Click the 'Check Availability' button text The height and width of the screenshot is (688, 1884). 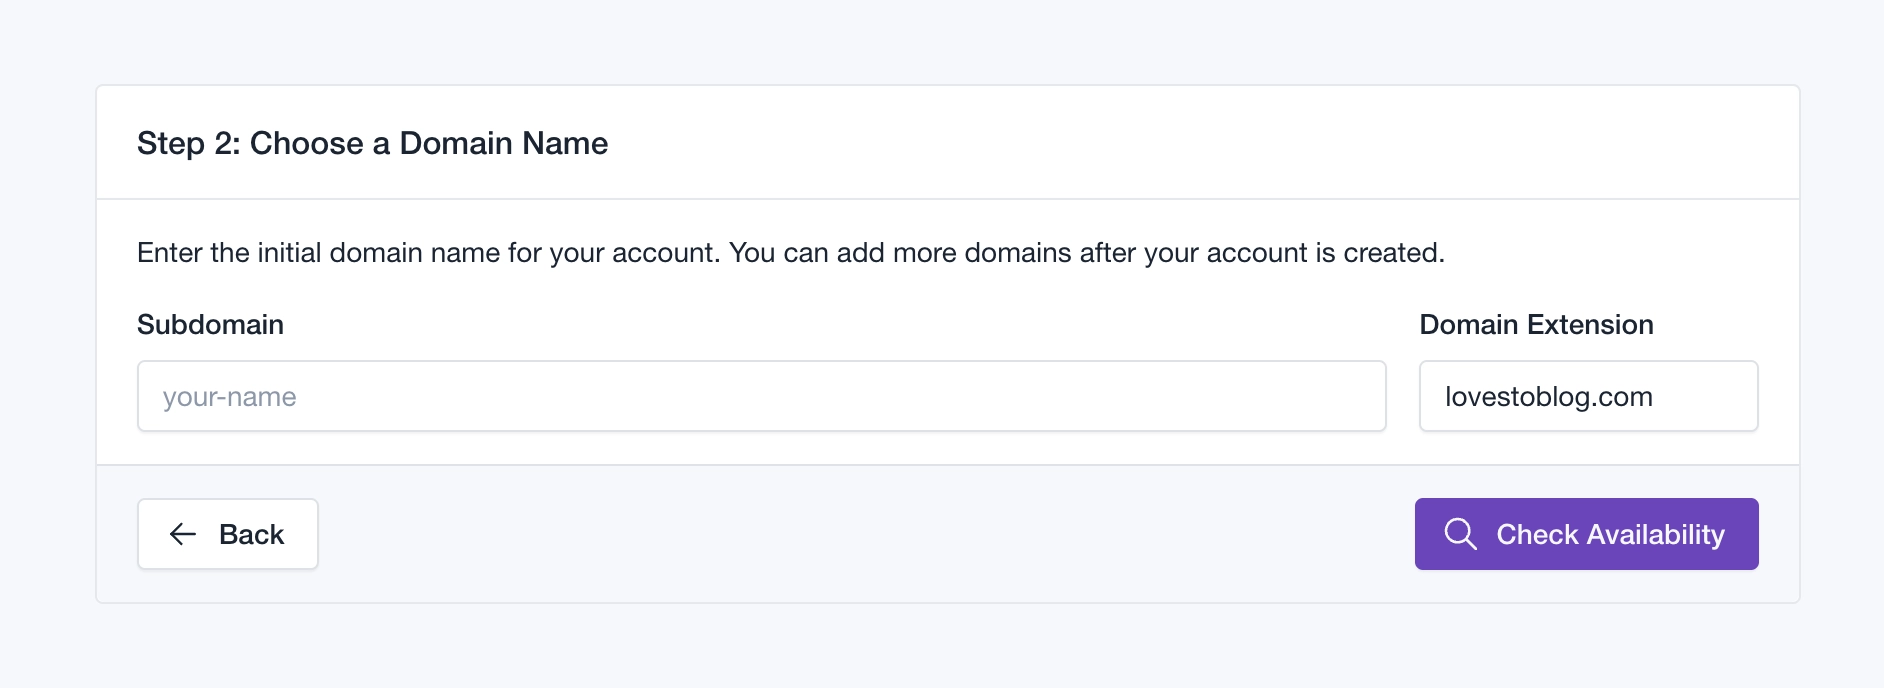[1610, 535]
